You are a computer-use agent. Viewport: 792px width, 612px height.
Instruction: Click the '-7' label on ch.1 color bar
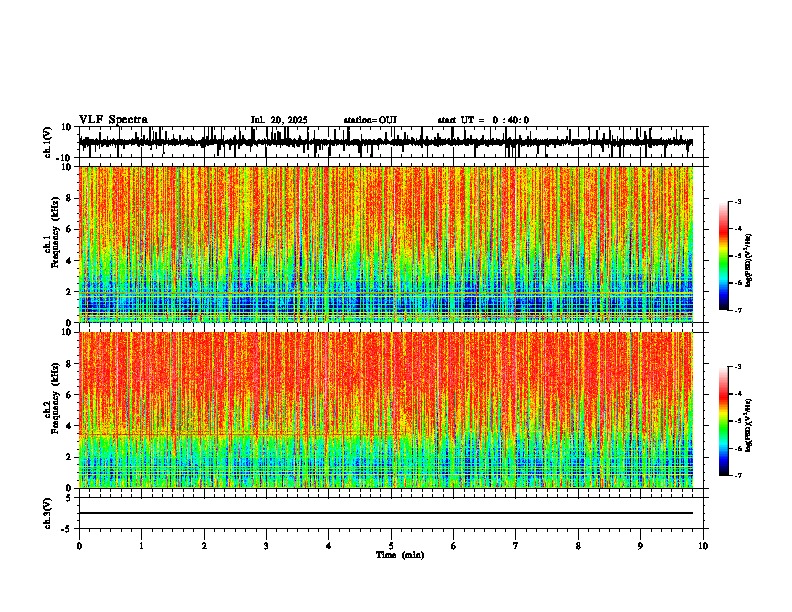tap(737, 310)
